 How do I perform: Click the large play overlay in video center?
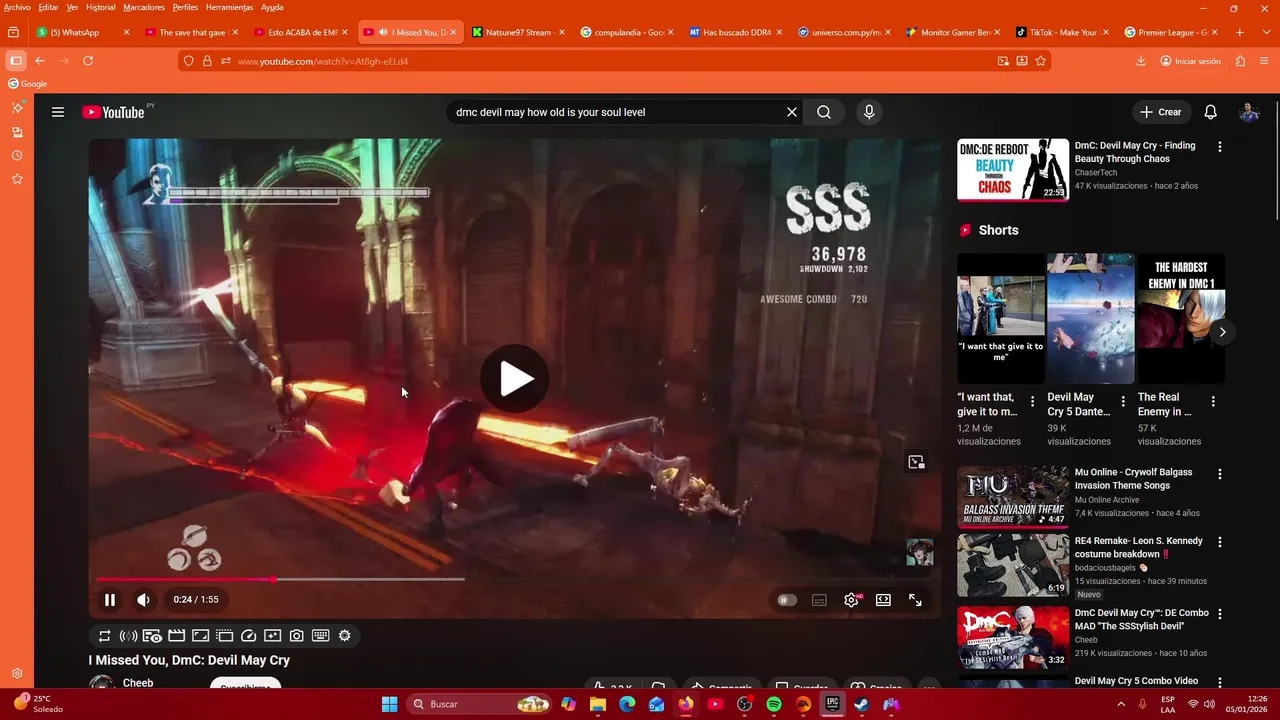[515, 379]
